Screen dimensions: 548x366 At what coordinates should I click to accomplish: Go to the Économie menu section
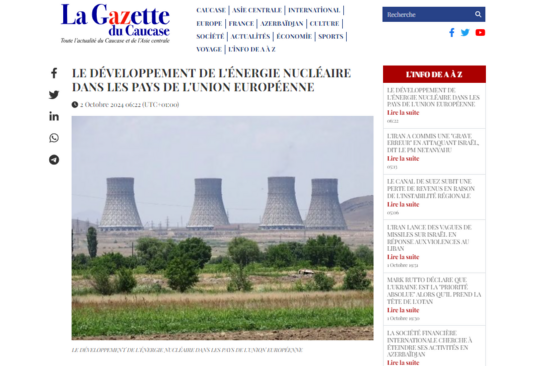coord(294,36)
